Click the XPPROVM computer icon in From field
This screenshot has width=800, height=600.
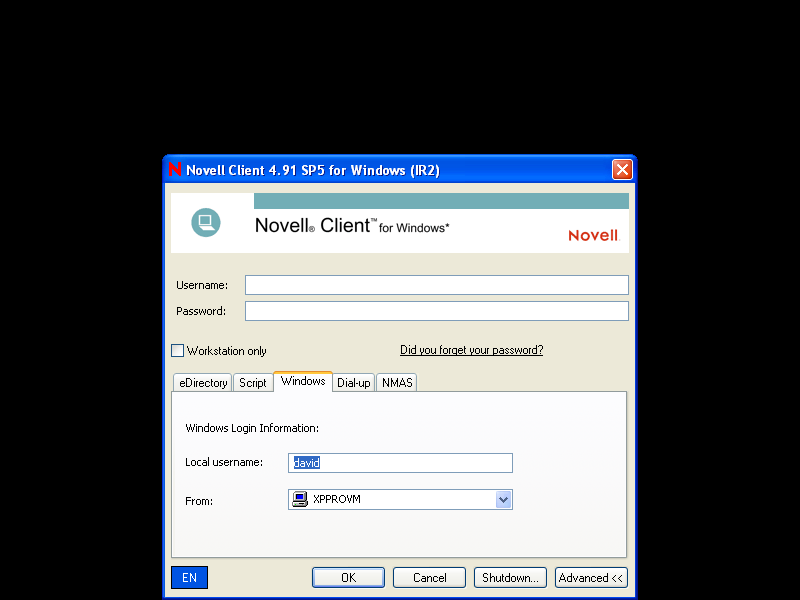point(300,499)
